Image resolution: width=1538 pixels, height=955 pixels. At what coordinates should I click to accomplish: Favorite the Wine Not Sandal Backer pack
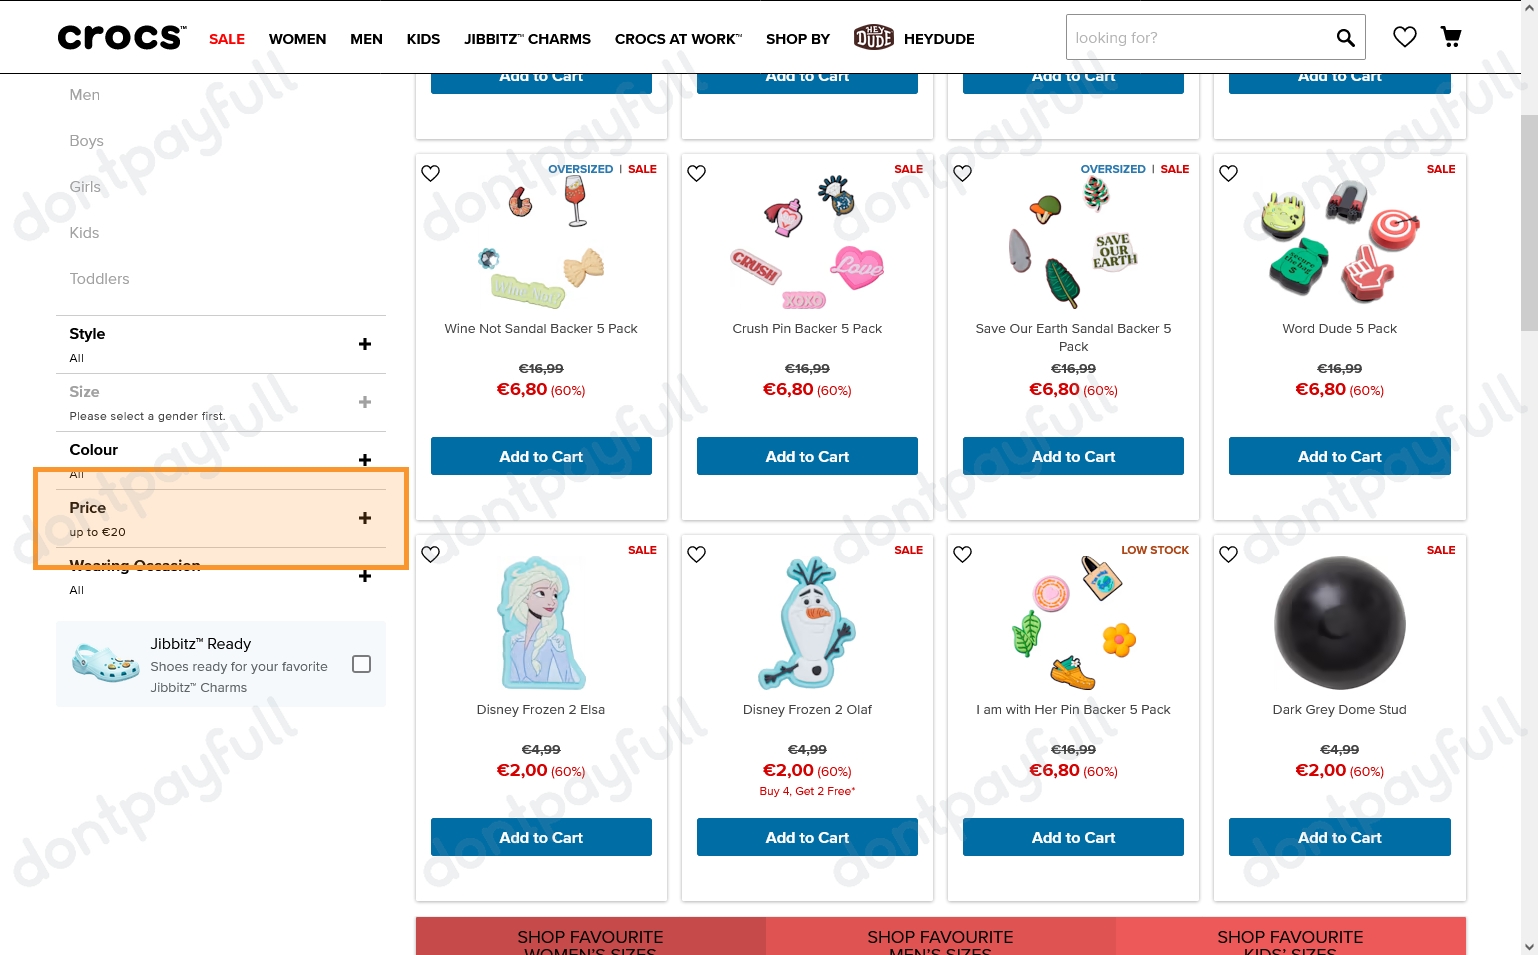pos(431,173)
